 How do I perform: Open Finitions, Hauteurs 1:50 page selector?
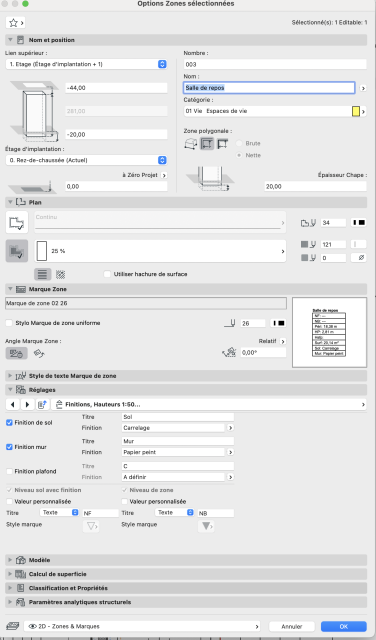pos(208,404)
